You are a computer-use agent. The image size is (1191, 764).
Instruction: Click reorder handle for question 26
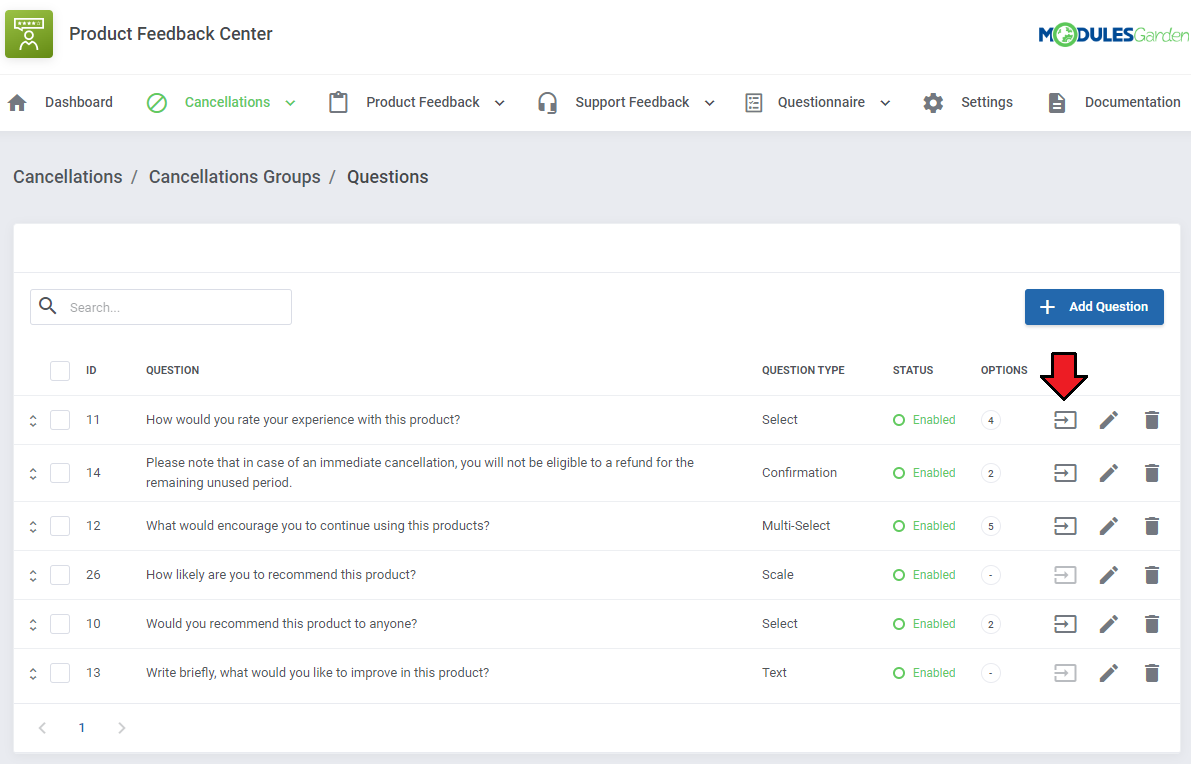[x=33, y=575]
